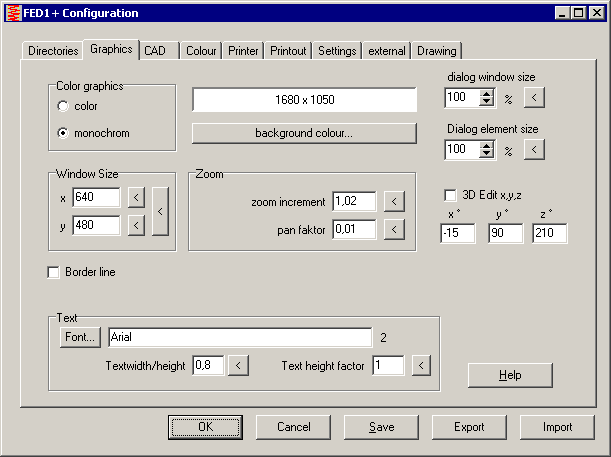
Task: Click the arrow button next to dialog window size
Action: pos(535,98)
